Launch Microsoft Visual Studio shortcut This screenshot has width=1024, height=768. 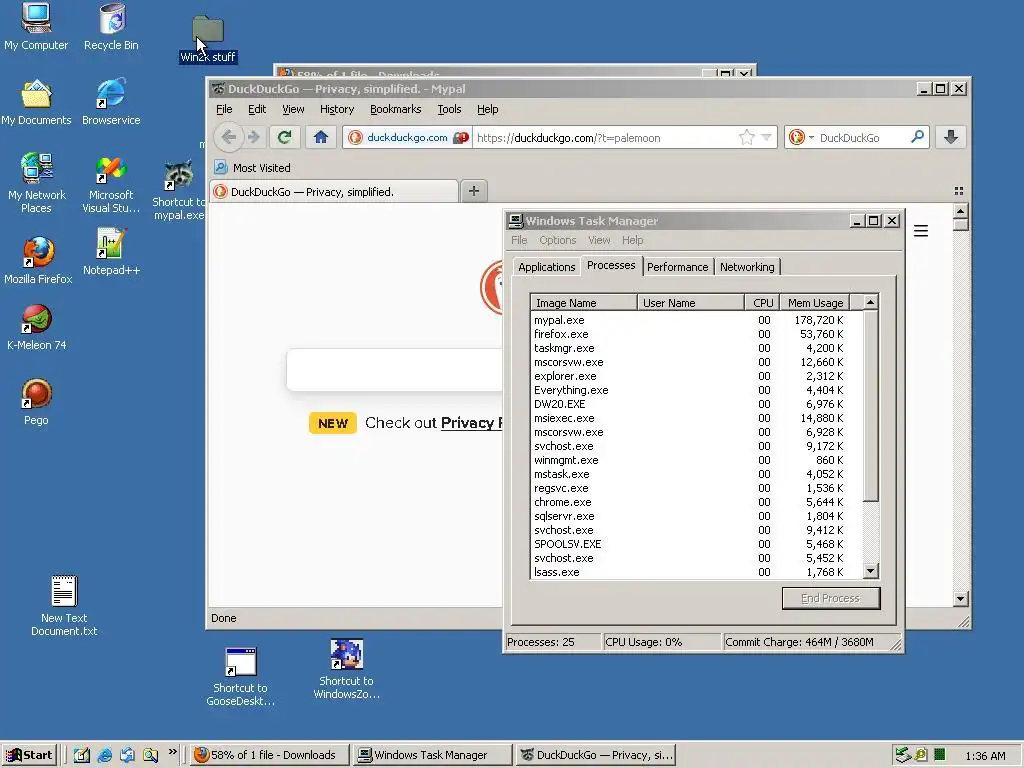(x=111, y=184)
